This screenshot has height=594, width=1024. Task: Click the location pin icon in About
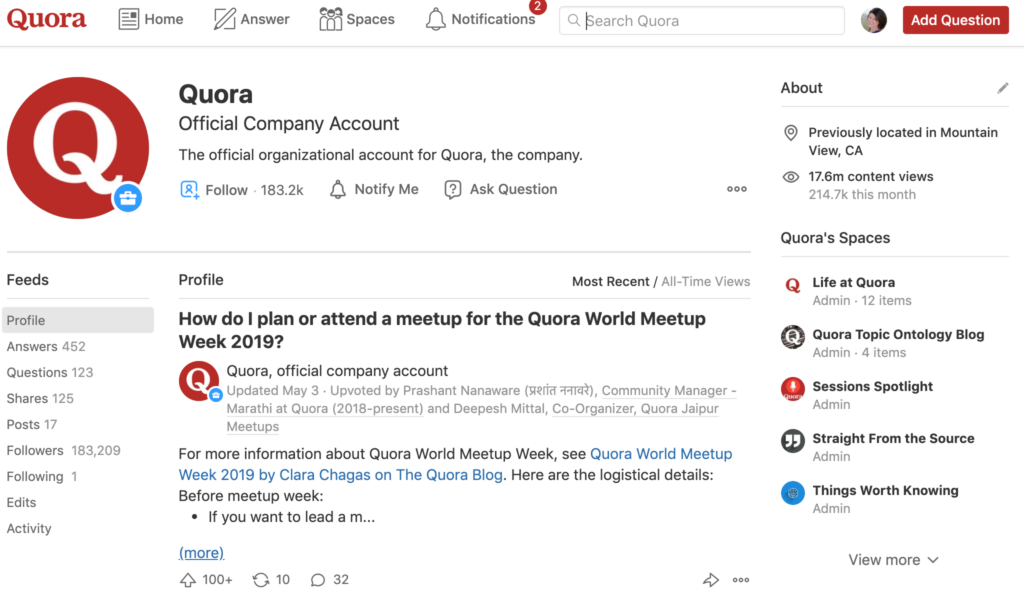[790, 133]
